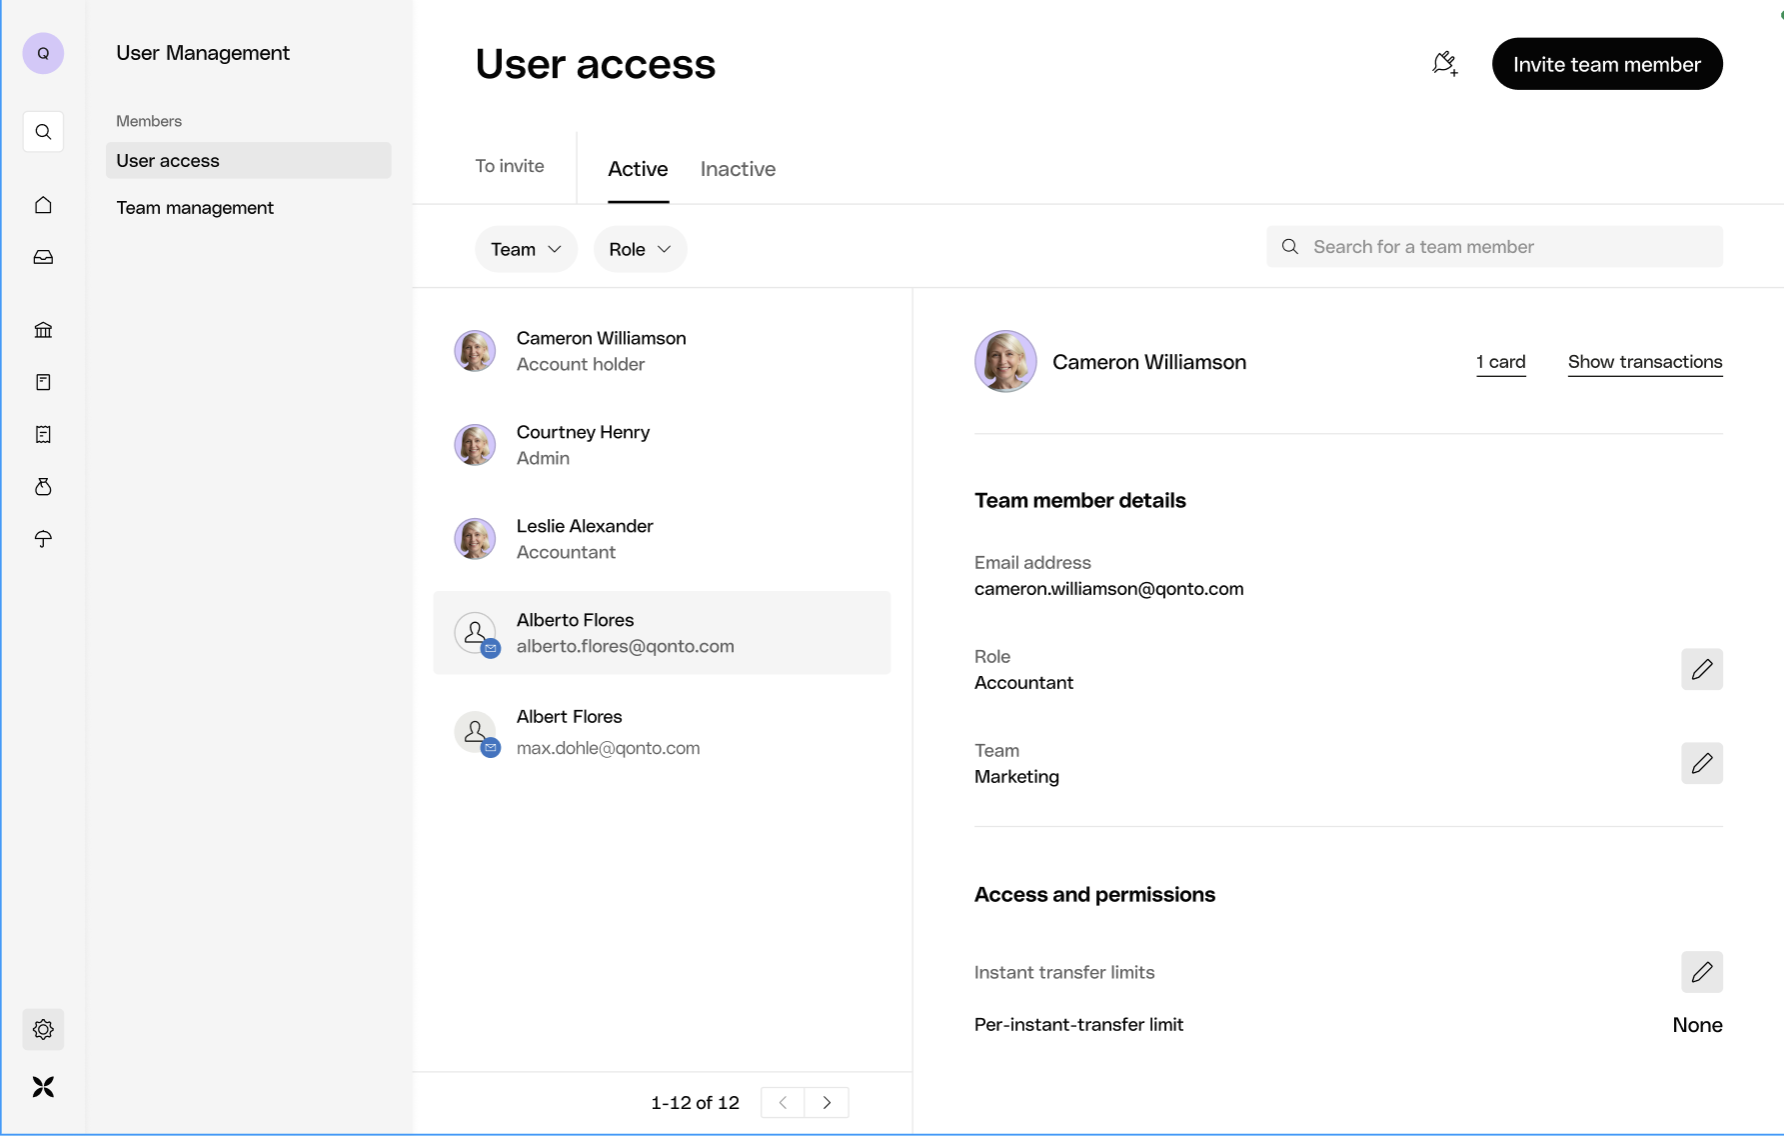Click the Per-instant-transfer limit label
Image resolution: width=1784 pixels, height=1136 pixels.
point(1079,1025)
